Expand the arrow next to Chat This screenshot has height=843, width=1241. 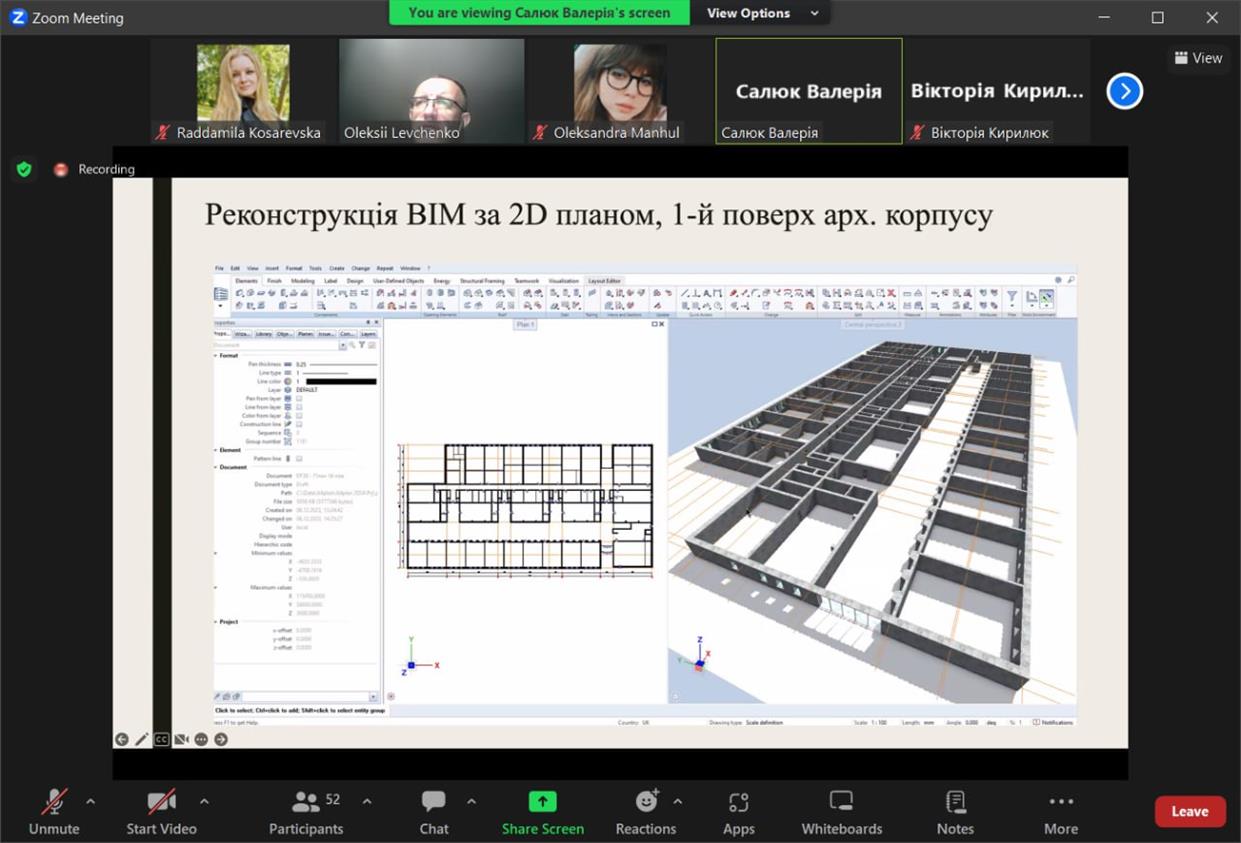point(471,801)
